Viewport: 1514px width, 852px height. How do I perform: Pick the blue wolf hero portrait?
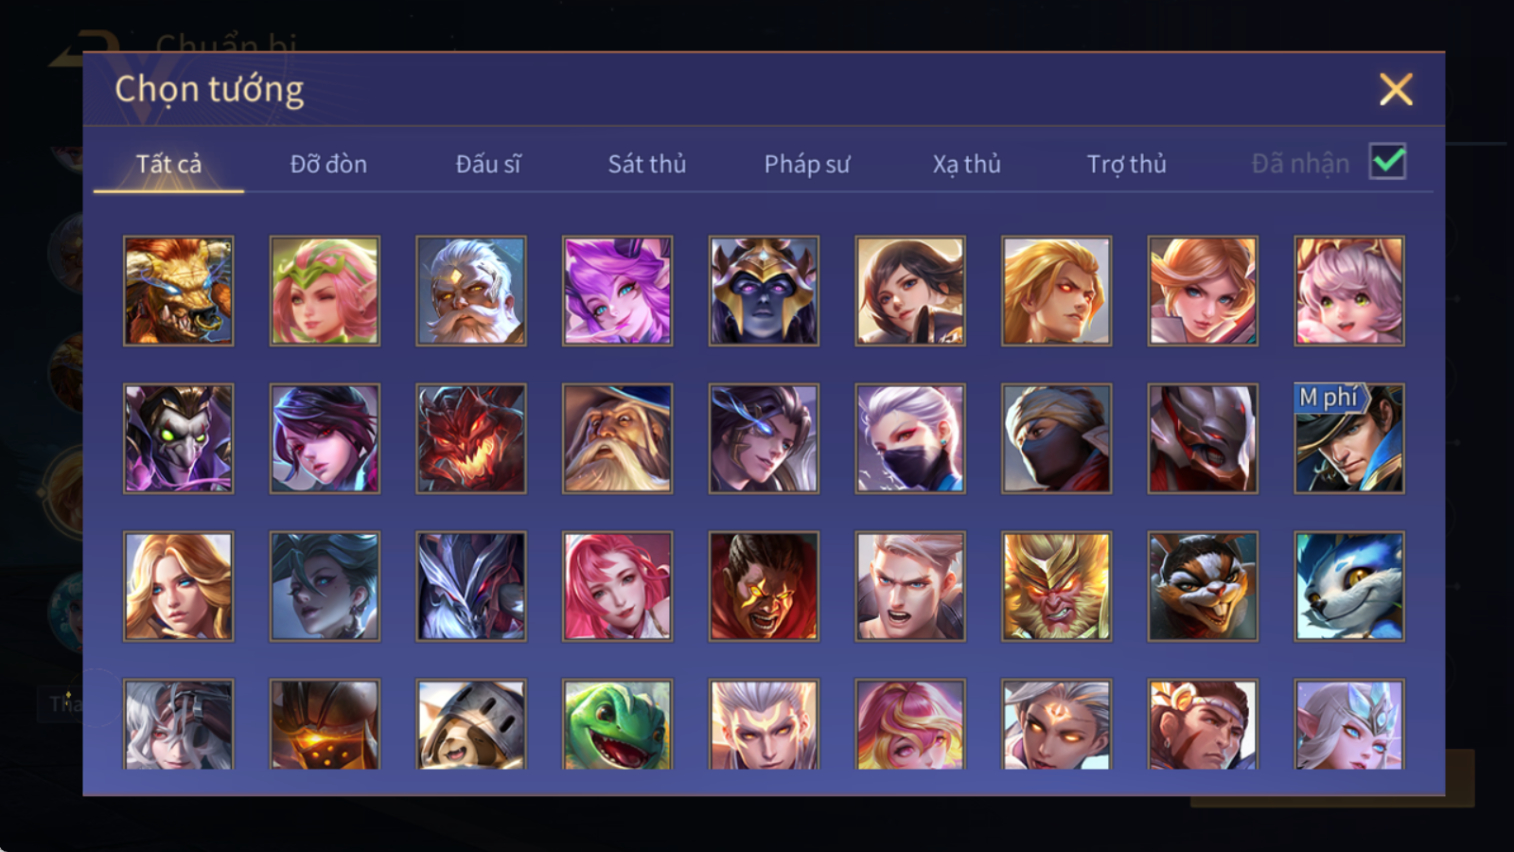click(x=1349, y=586)
